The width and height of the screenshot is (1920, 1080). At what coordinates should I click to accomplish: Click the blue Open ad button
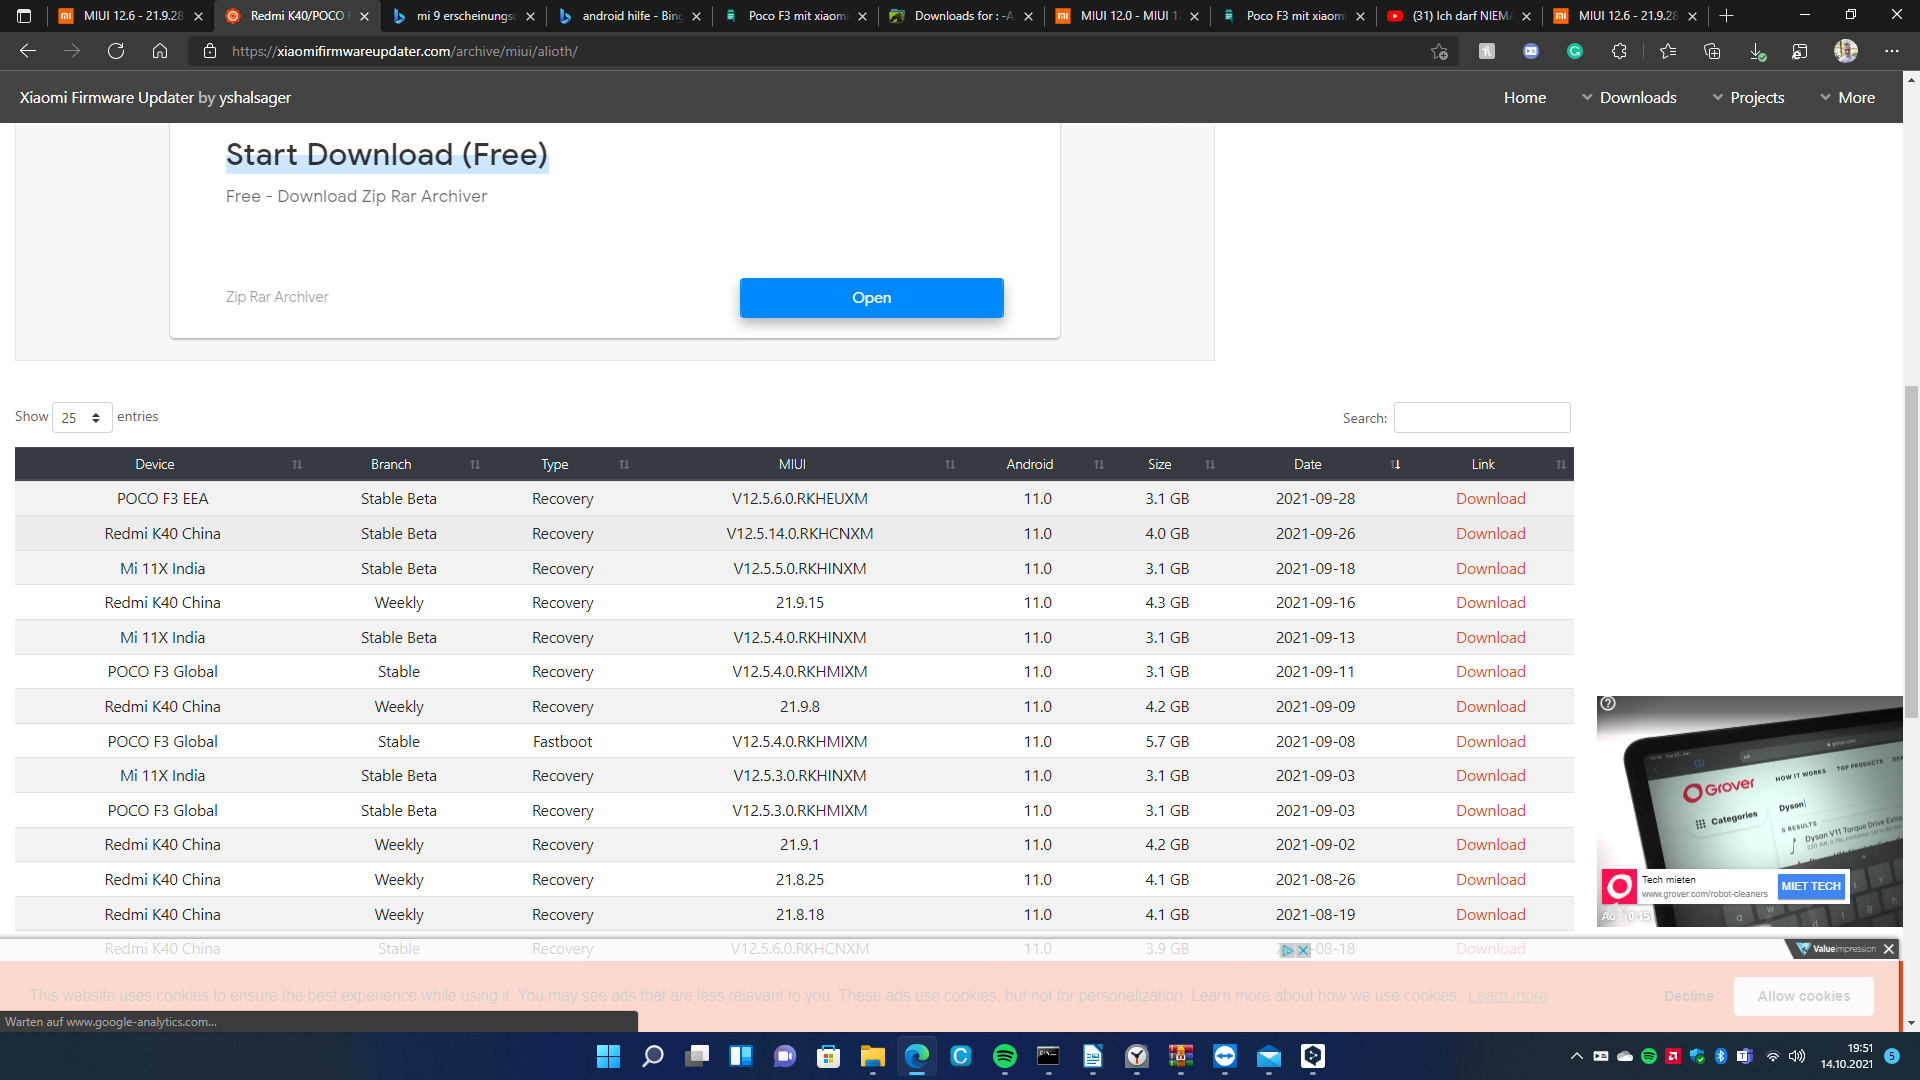pos(871,298)
